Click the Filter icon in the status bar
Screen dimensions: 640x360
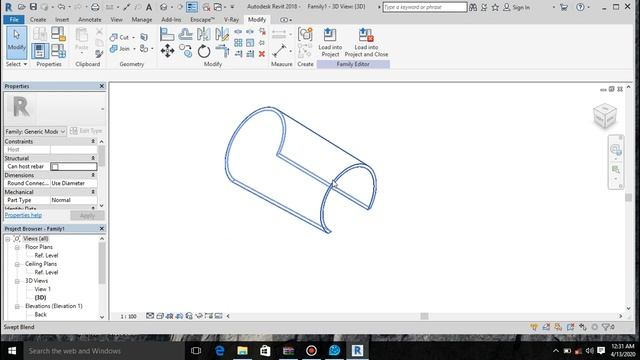tap(606, 327)
